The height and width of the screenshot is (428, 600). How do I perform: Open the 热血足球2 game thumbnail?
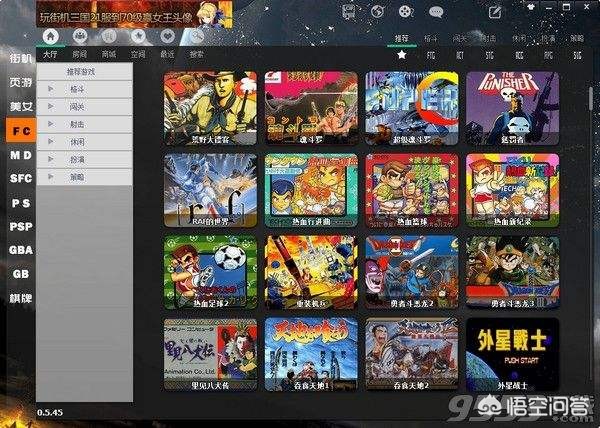coord(210,272)
